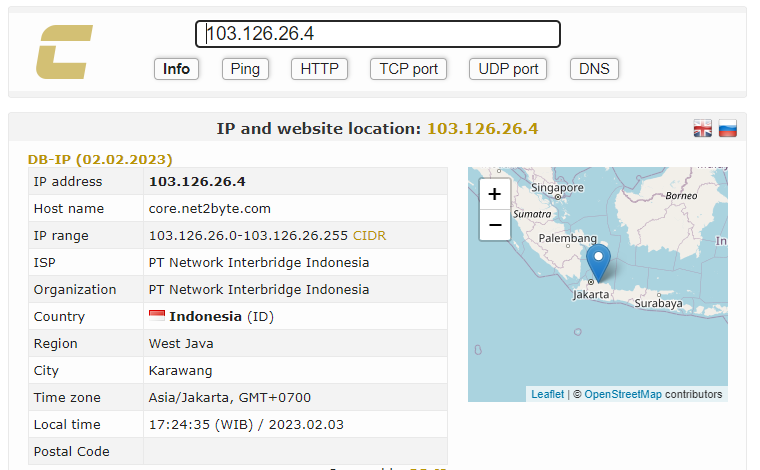Viewport: 760px width, 470px height.
Task: Open the Leaflet attribution link
Action: pyautogui.click(x=547, y=394)
